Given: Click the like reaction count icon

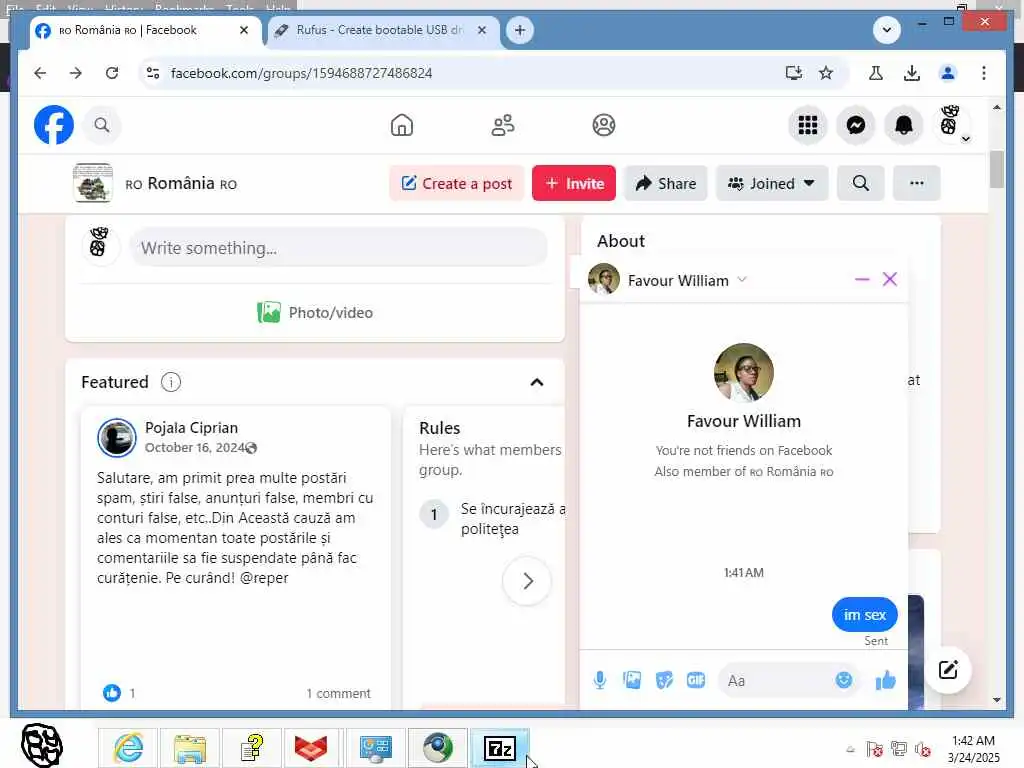Looking at the screenshot, I should [x=112, y=693].
